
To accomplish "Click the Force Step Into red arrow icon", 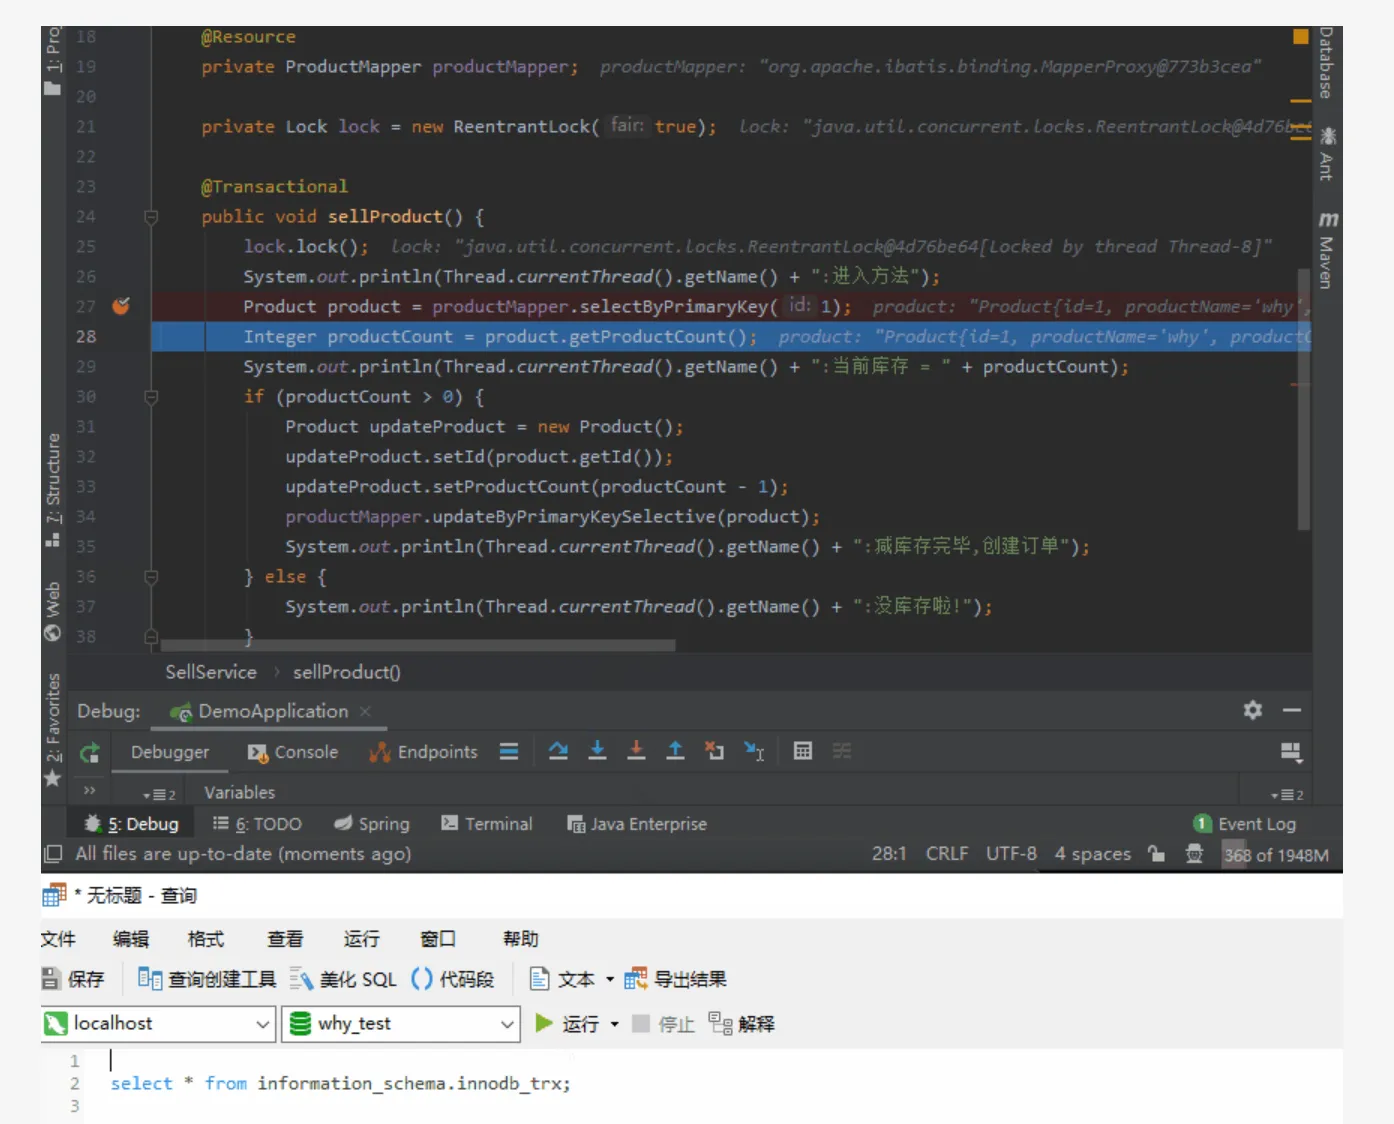I will pyautogui.click(x=636, y=751).
